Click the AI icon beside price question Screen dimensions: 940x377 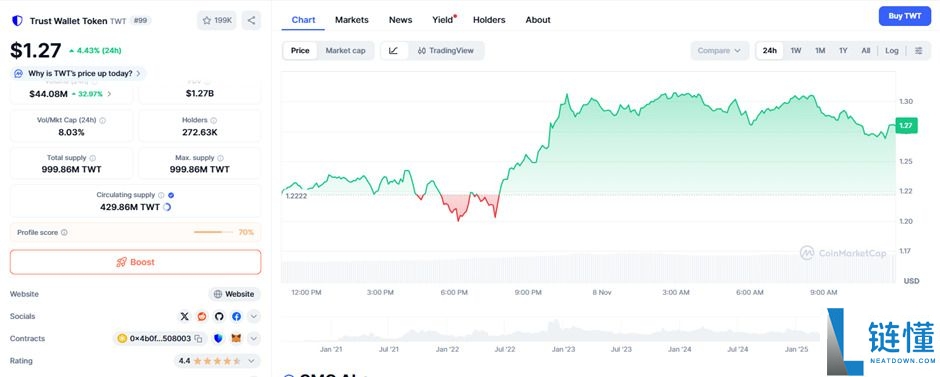[x=19, y=74]
